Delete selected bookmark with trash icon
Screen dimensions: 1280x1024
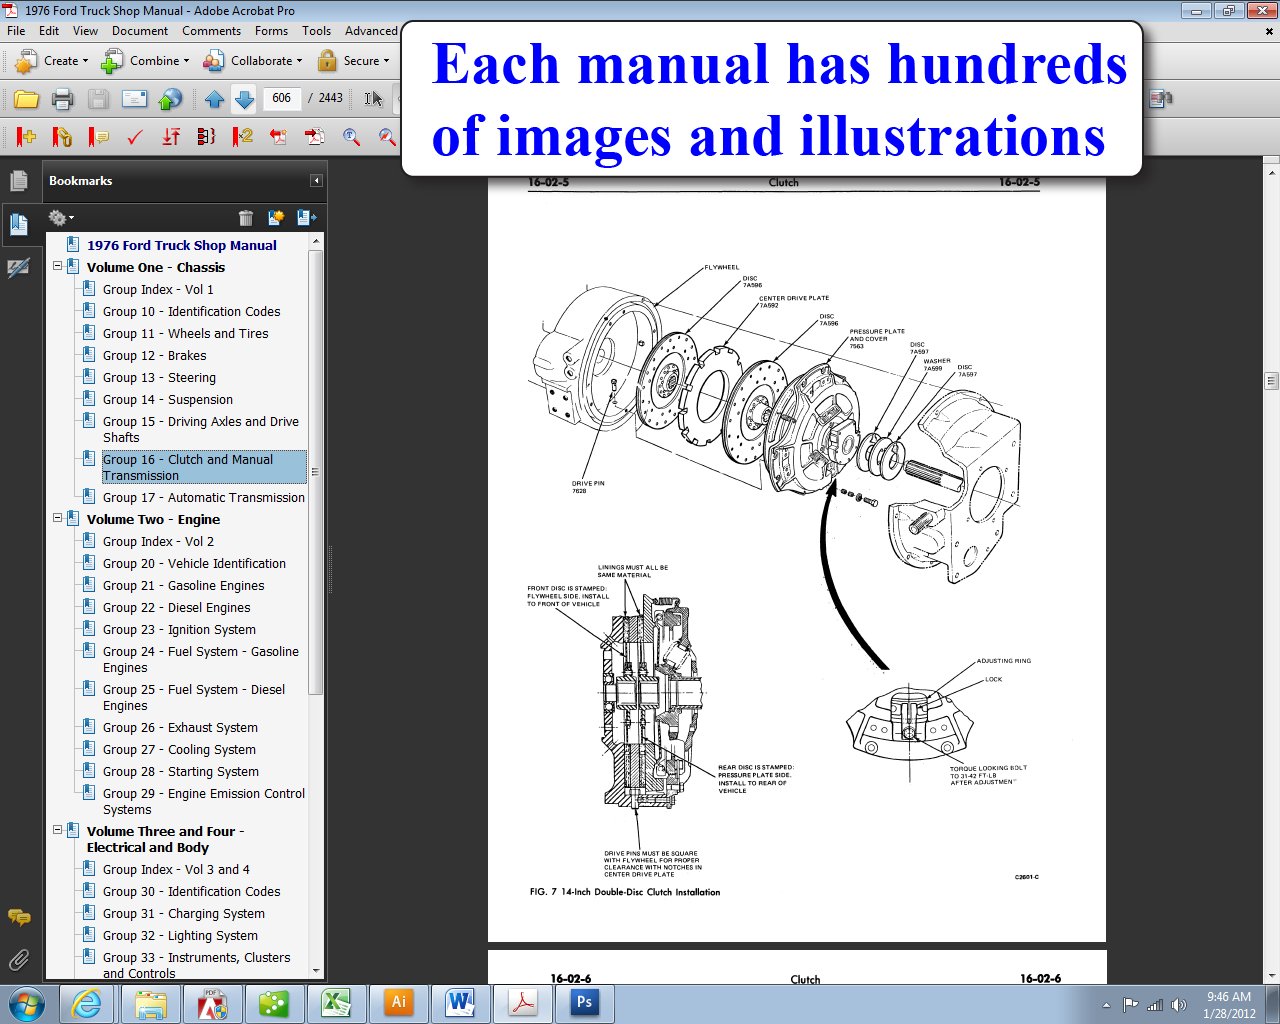246,218
